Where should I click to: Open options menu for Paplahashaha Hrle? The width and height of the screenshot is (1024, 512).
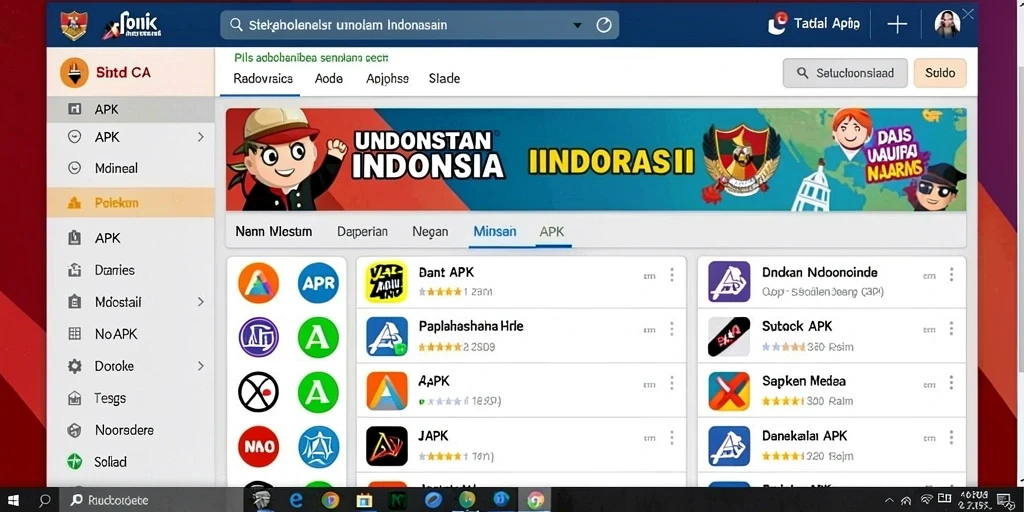coord(671,330)
